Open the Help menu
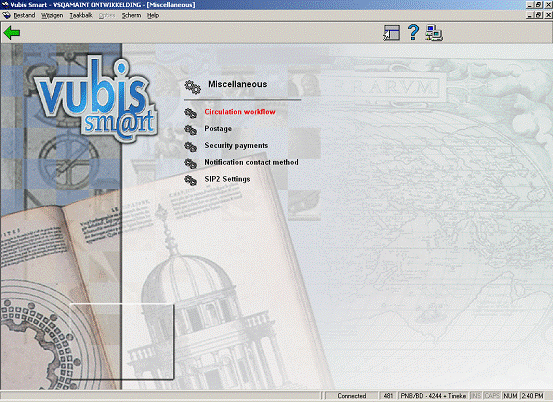Viewport: 553px width, 402px height. coord(153,16)
